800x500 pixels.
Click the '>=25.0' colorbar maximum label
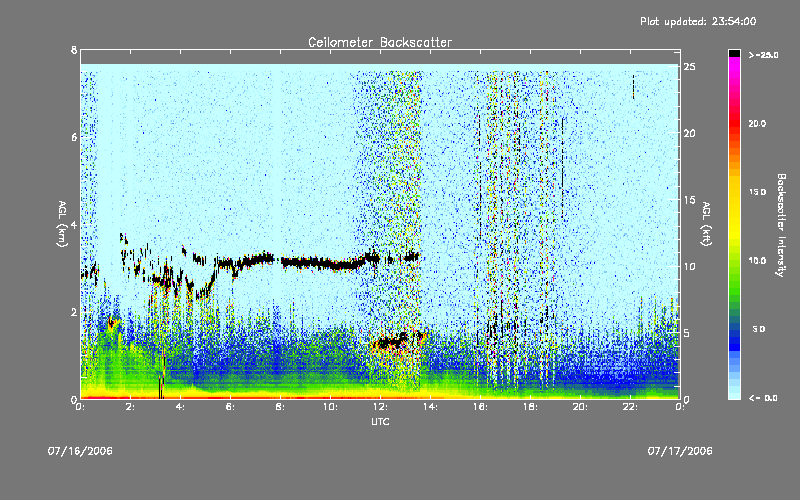coord(763,55)
